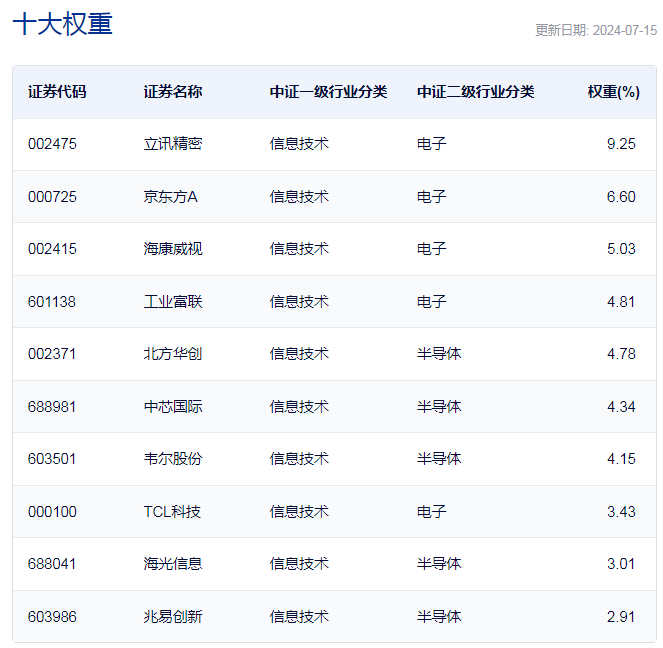Select security code 603501

52,459
